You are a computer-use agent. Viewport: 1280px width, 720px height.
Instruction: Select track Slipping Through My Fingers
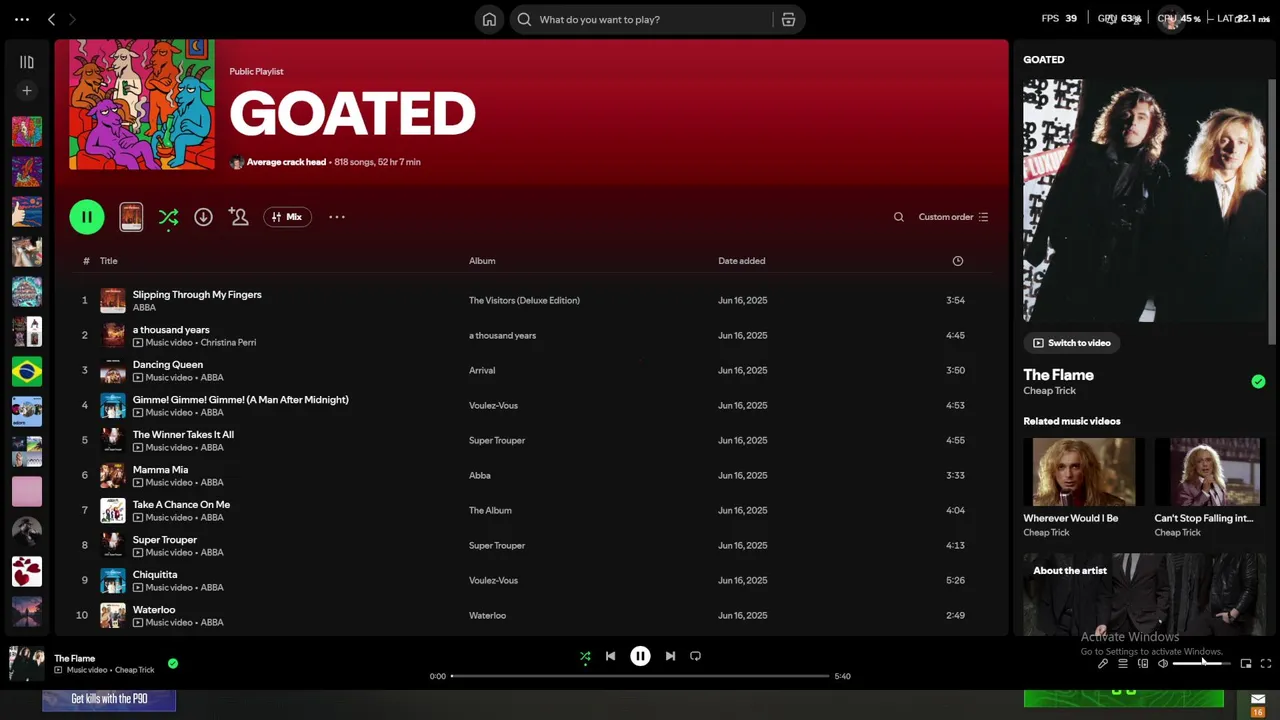197,294
